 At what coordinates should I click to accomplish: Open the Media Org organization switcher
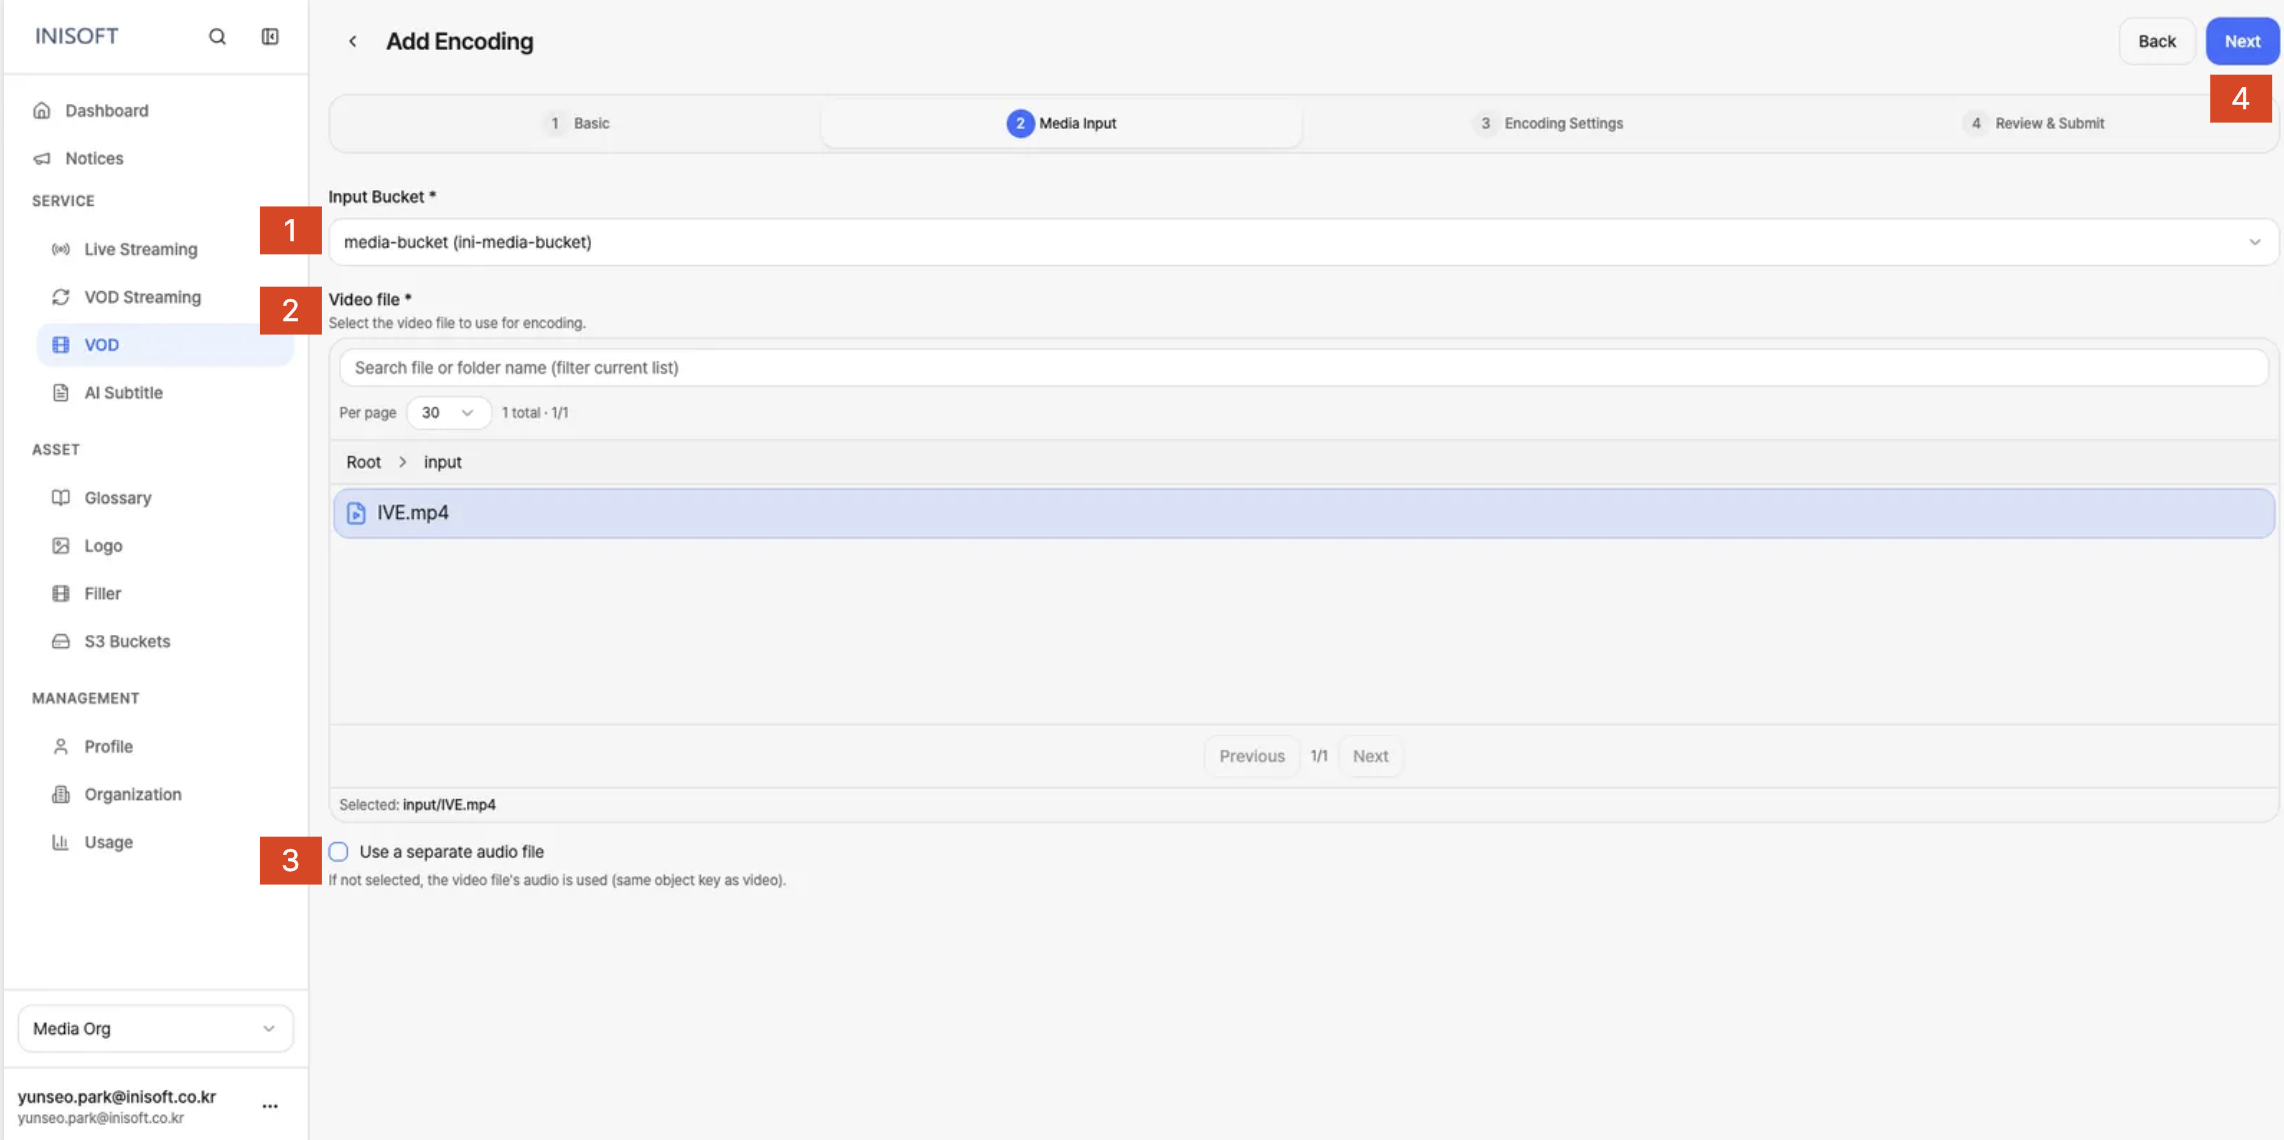click(x=155, y=1029)
